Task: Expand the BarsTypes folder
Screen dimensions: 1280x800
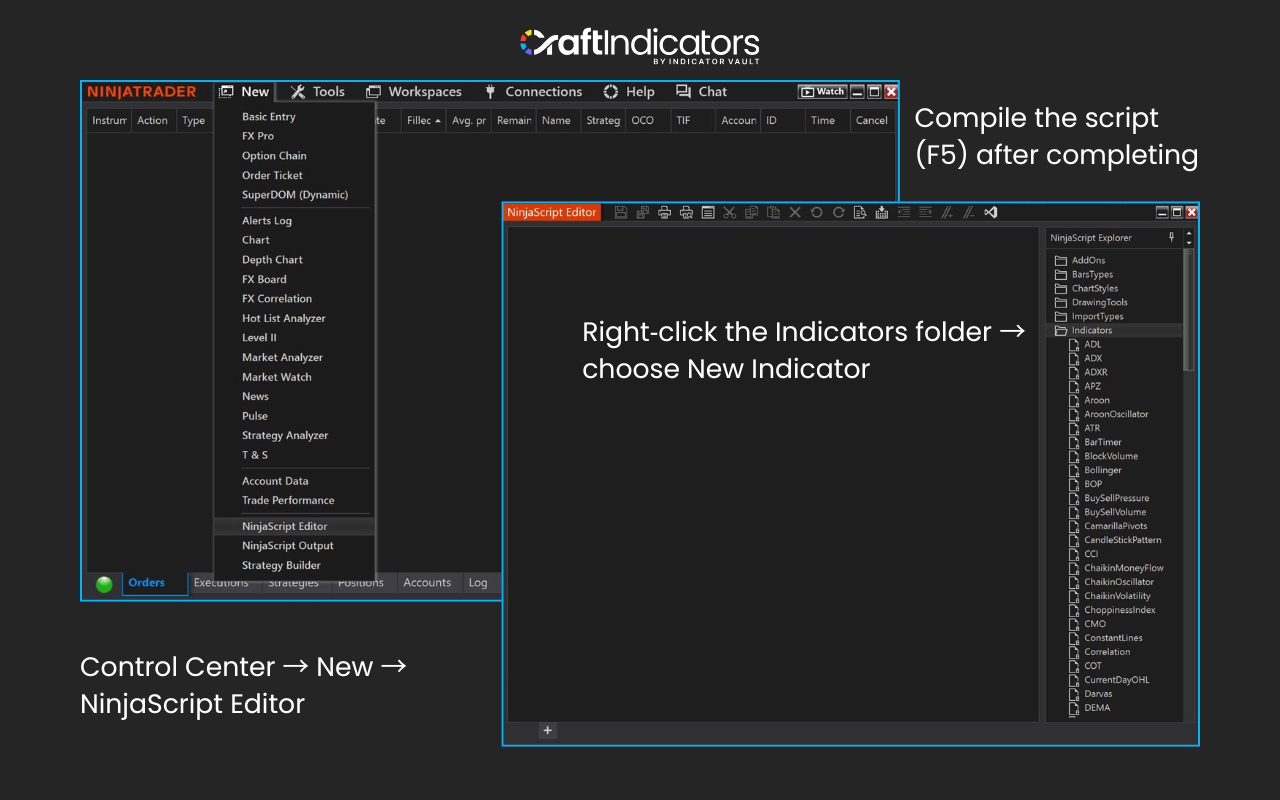Action: [x=1061, y=274]
